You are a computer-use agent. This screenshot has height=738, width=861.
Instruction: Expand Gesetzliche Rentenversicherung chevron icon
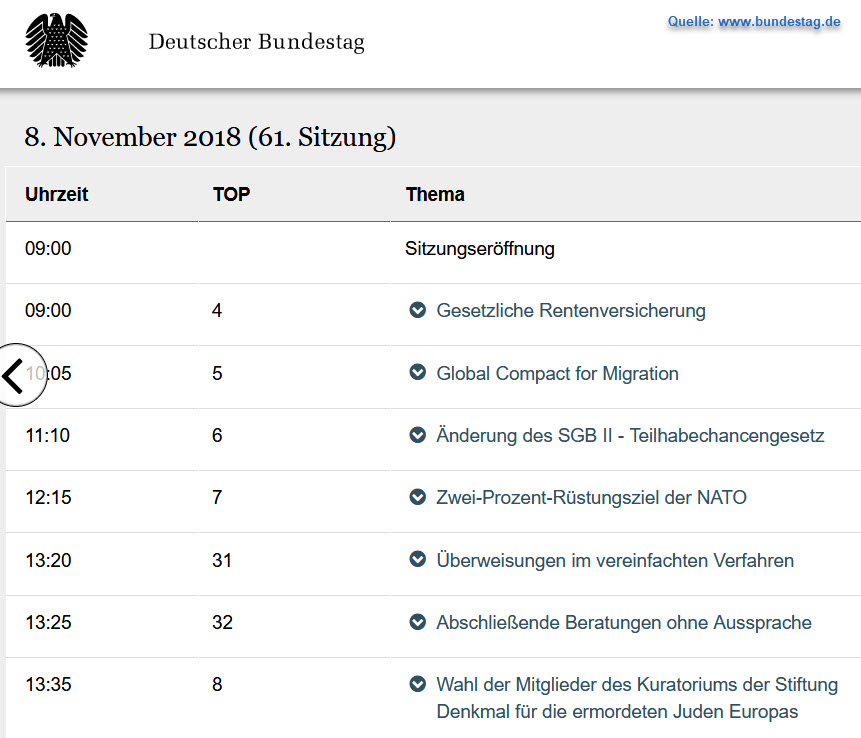pos(418,311)
